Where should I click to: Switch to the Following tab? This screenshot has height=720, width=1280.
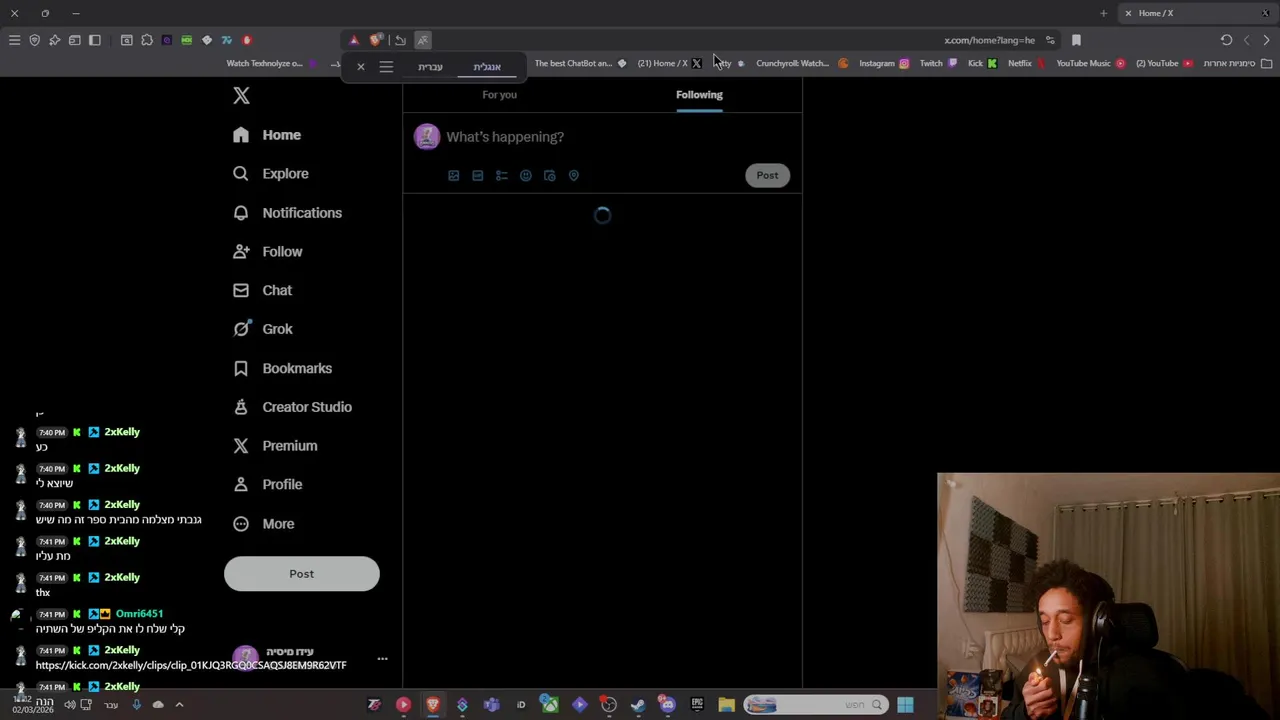coord(699,95)
